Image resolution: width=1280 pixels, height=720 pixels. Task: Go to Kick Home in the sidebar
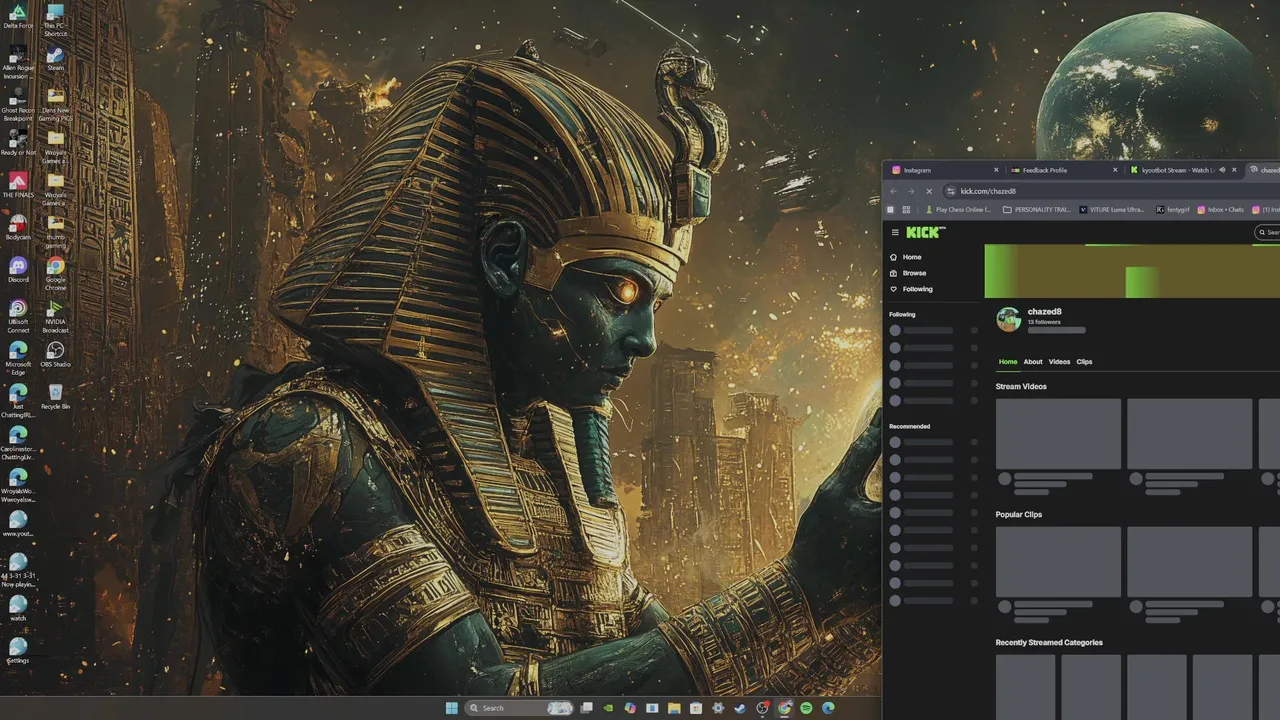click(x=906, y=257)
